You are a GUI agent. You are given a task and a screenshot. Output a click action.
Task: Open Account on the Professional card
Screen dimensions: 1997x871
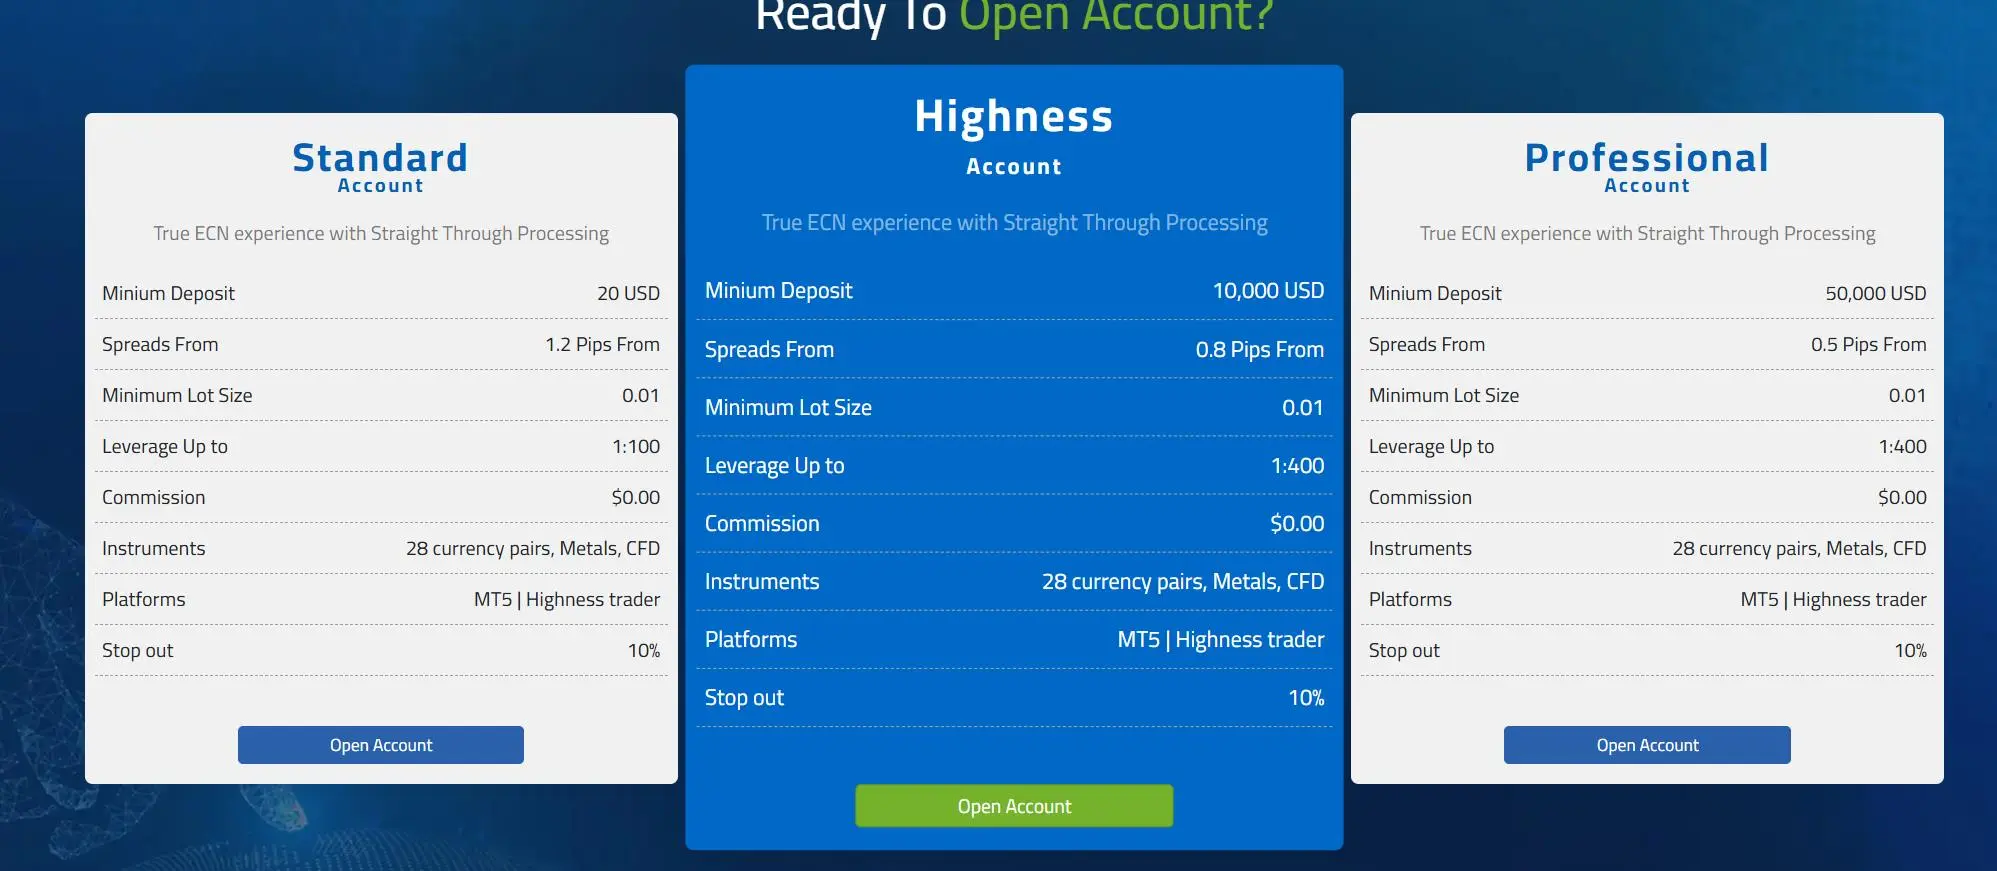point(1647,745)
